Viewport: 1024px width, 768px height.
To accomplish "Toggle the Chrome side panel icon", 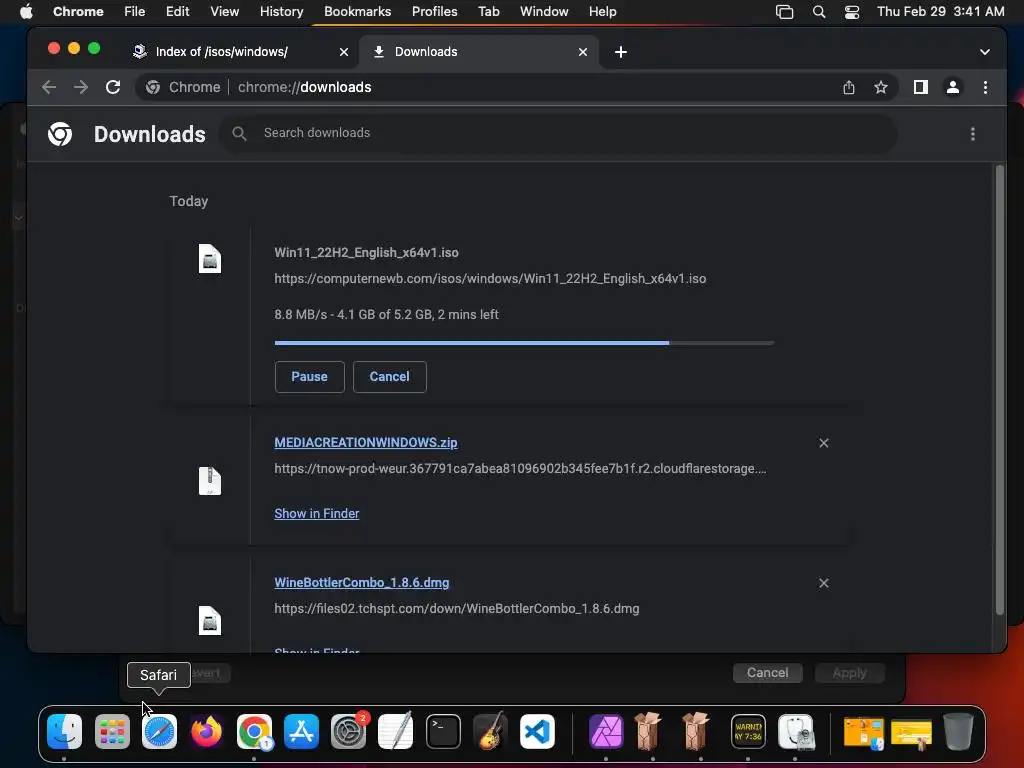I will point(921,87).
